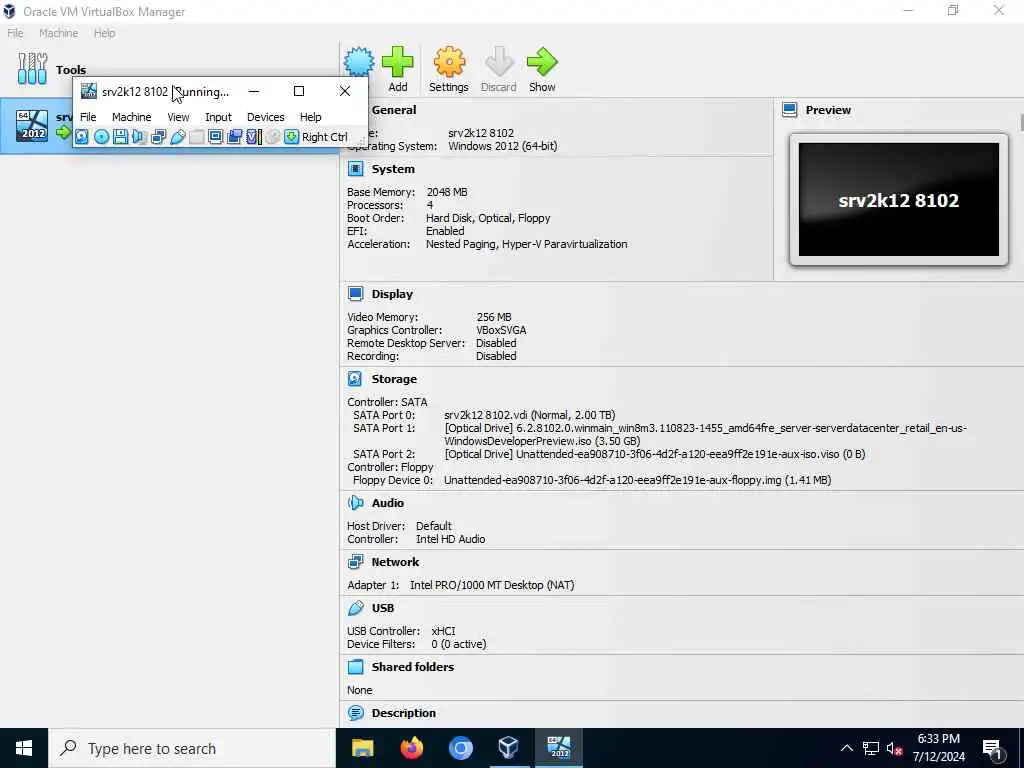The width and height of the screenshot is (1024, 768).
Task: Open the General section header link
Action: (394, 110)
